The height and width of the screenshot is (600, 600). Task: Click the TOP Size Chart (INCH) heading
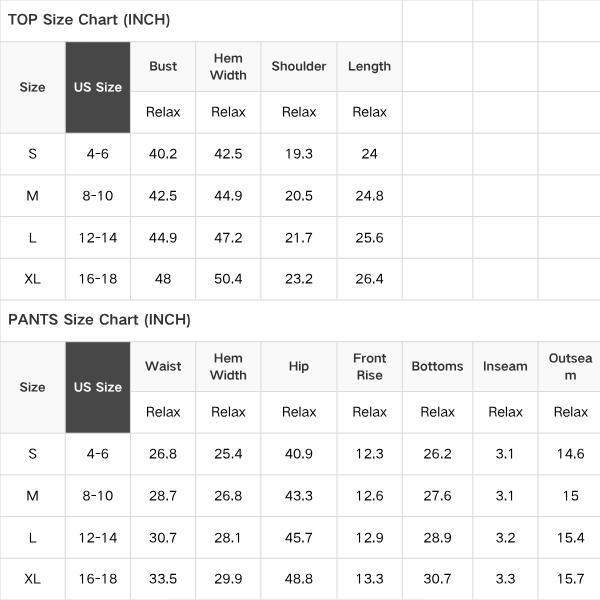click(x=89, y=20)
